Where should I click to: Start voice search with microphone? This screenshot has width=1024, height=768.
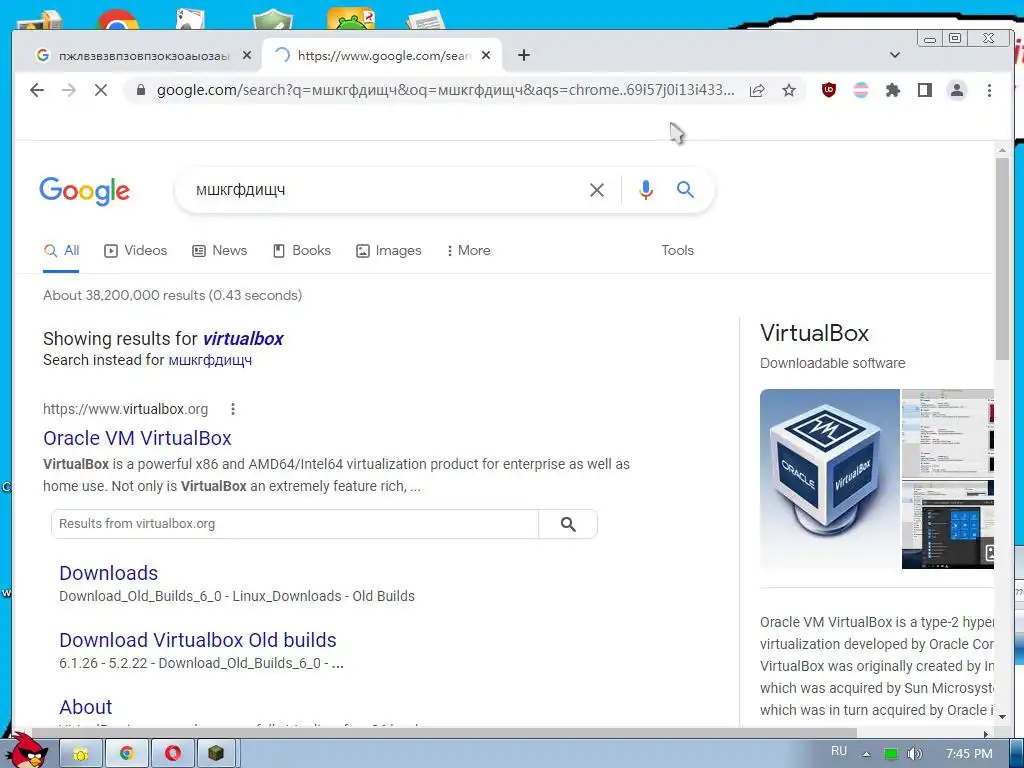[x=646, y=190]
